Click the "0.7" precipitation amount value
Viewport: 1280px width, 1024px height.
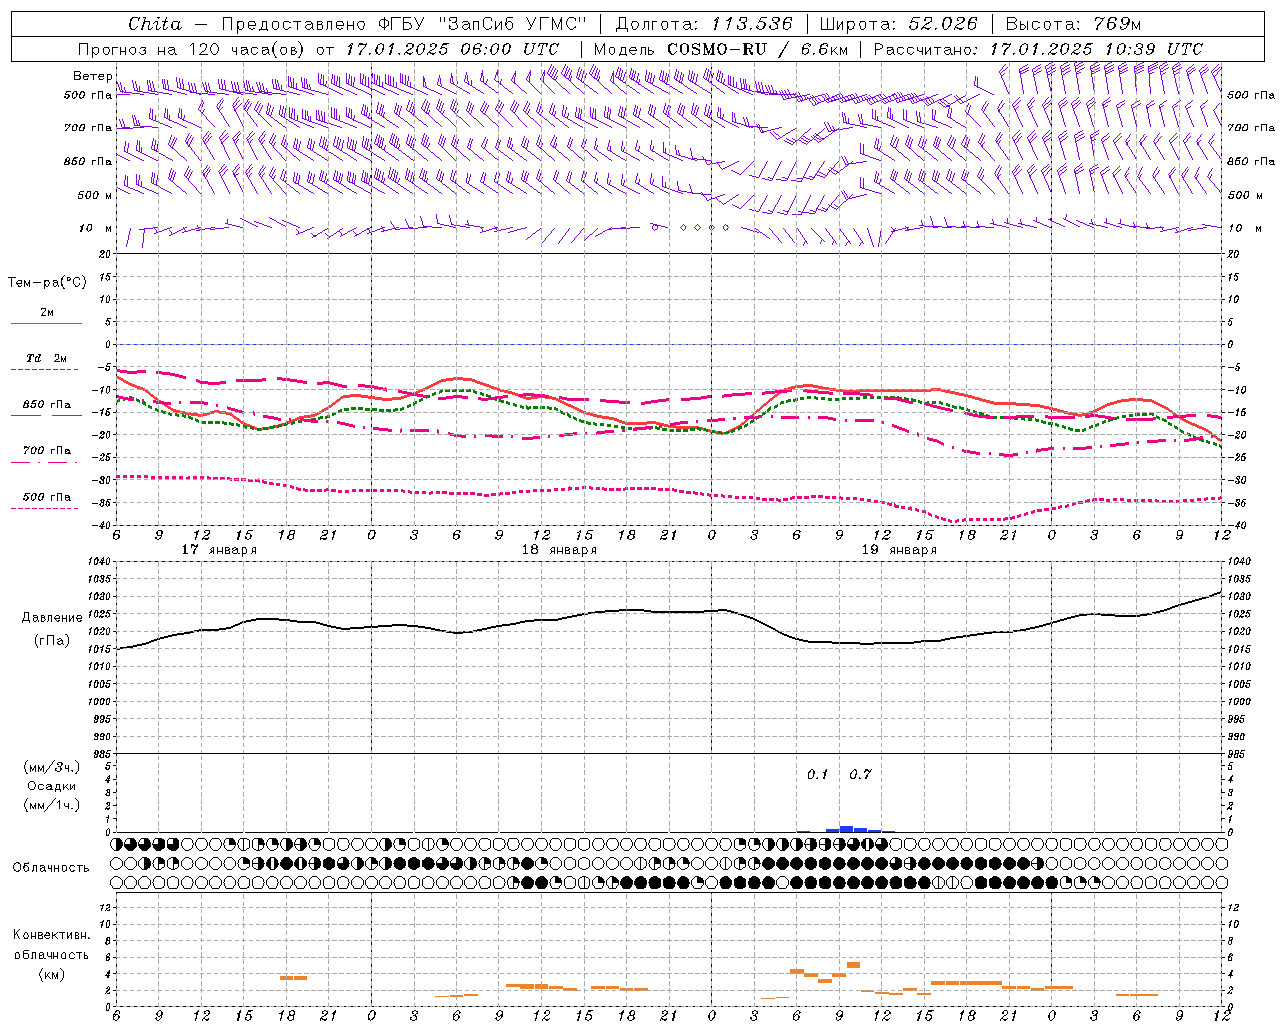tap(860, 775)
